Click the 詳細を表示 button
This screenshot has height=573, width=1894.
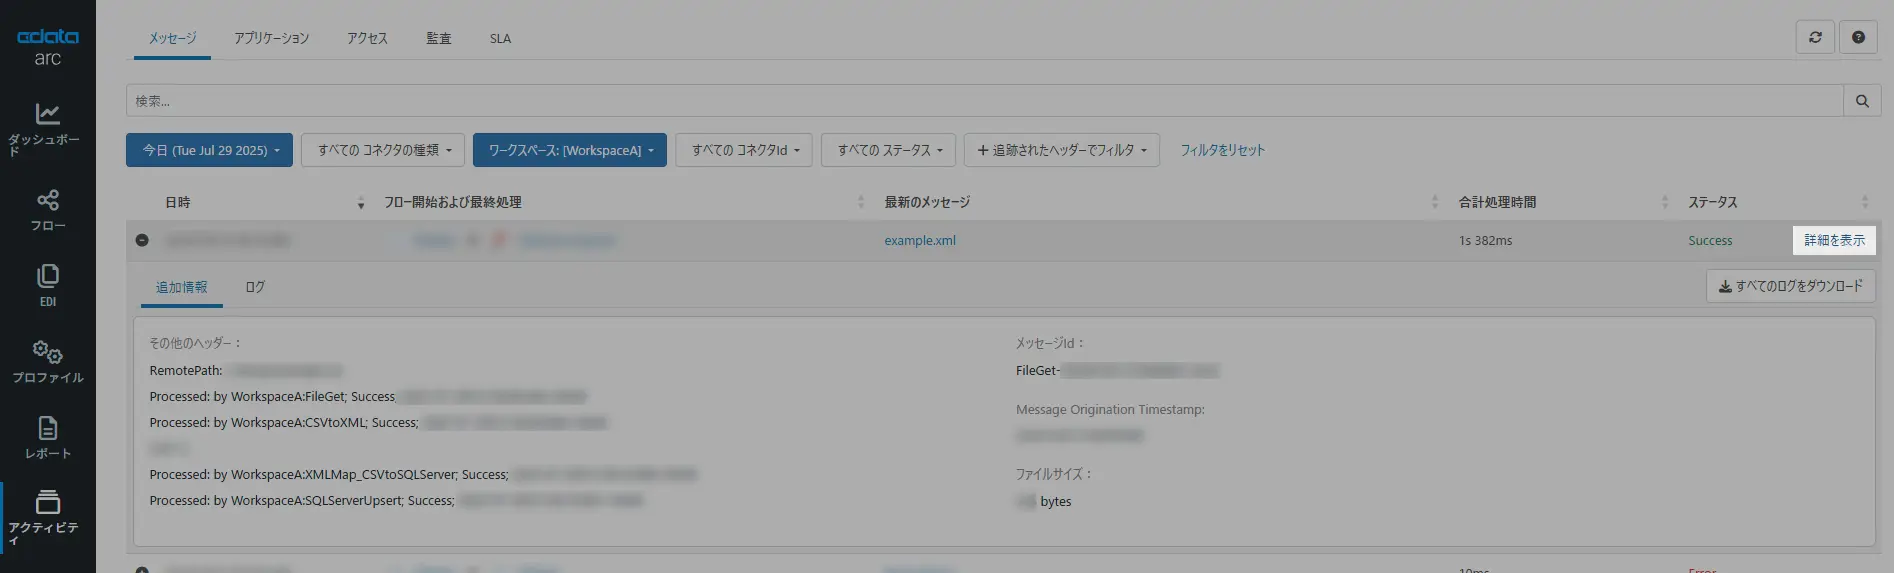[1834, 240]
